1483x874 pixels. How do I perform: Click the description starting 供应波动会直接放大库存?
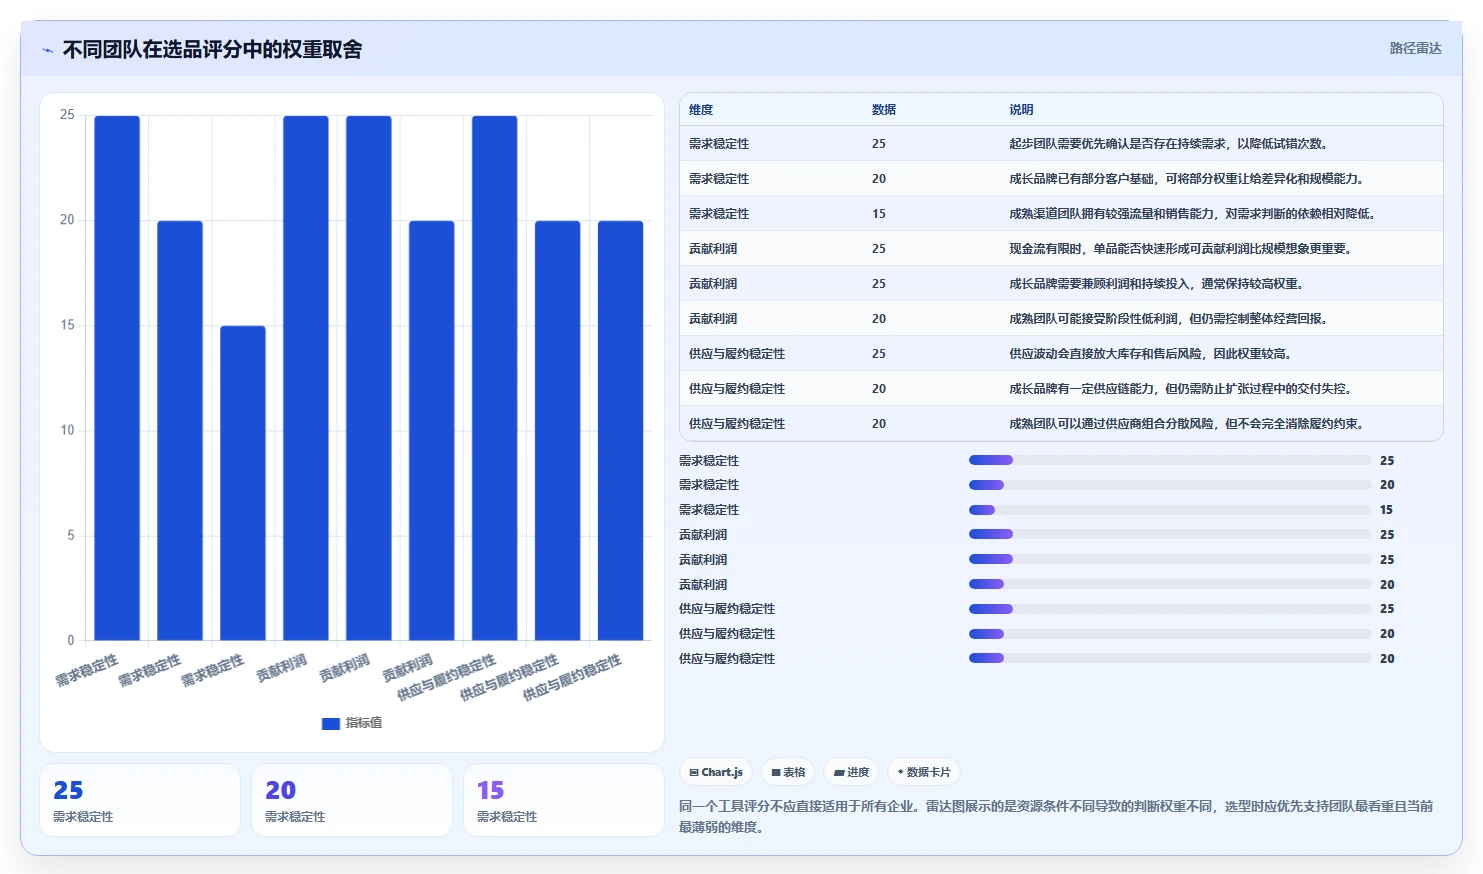1152,354
